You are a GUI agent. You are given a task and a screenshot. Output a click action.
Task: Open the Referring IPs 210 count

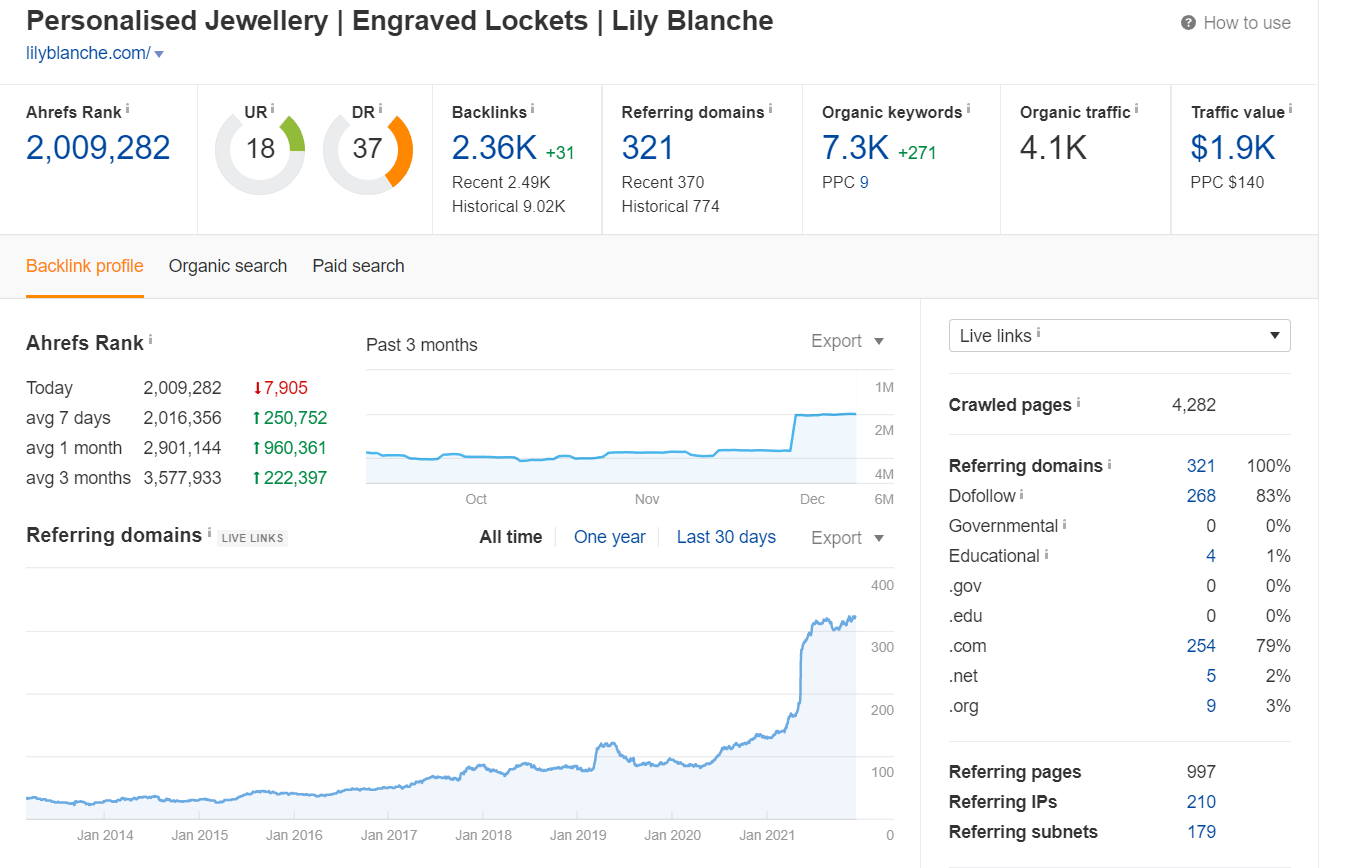tap(1201, 802)
